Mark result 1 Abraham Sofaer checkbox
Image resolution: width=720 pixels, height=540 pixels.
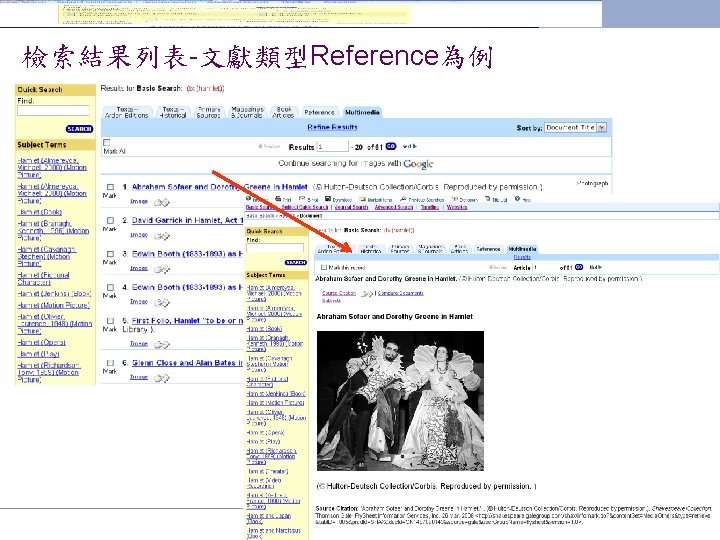110,187
